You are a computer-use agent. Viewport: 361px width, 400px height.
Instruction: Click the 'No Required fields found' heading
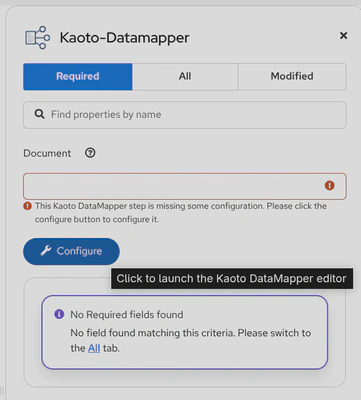pyautogui.click(x=127, y=315)
